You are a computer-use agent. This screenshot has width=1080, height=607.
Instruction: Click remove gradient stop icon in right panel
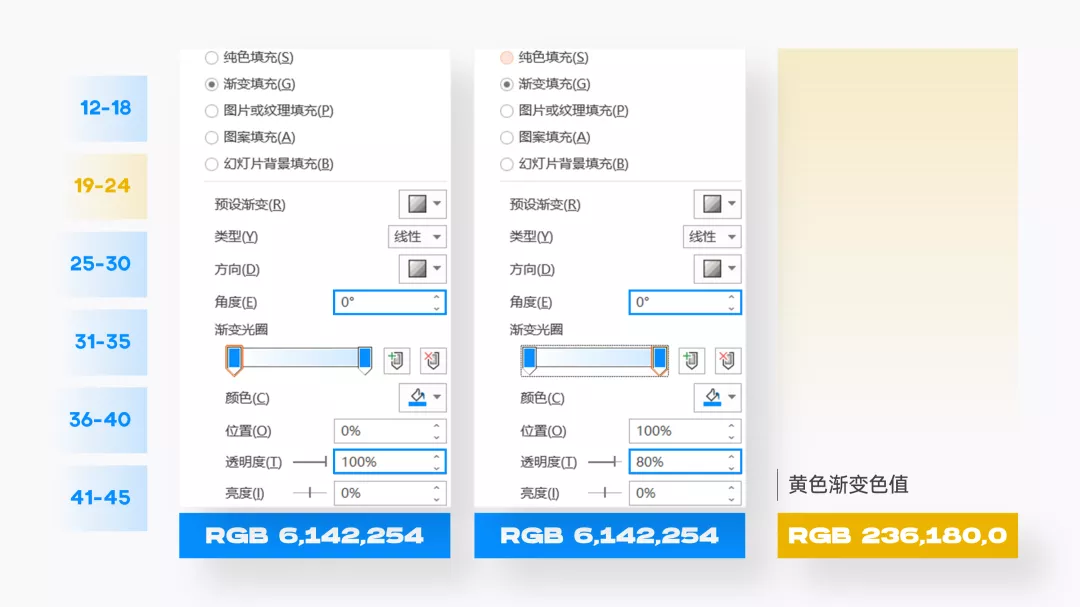pos(727,360)
